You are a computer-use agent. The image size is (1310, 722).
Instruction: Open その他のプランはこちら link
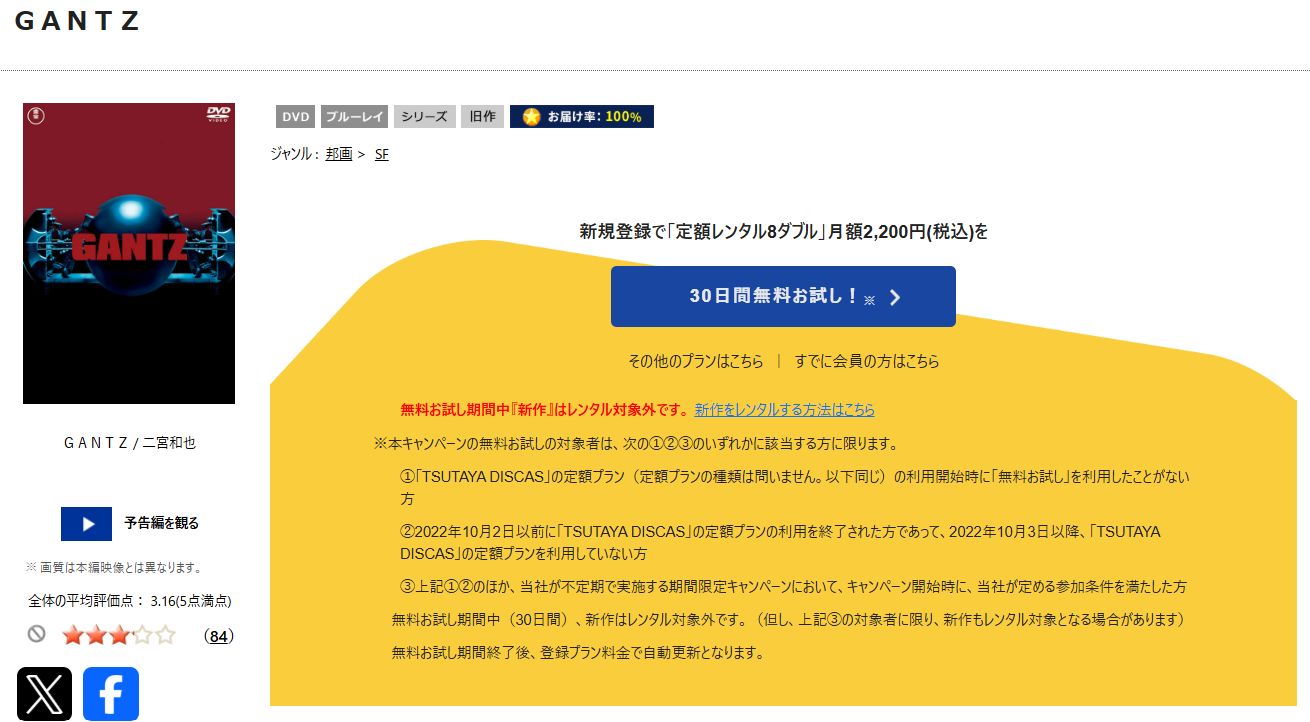695,361
